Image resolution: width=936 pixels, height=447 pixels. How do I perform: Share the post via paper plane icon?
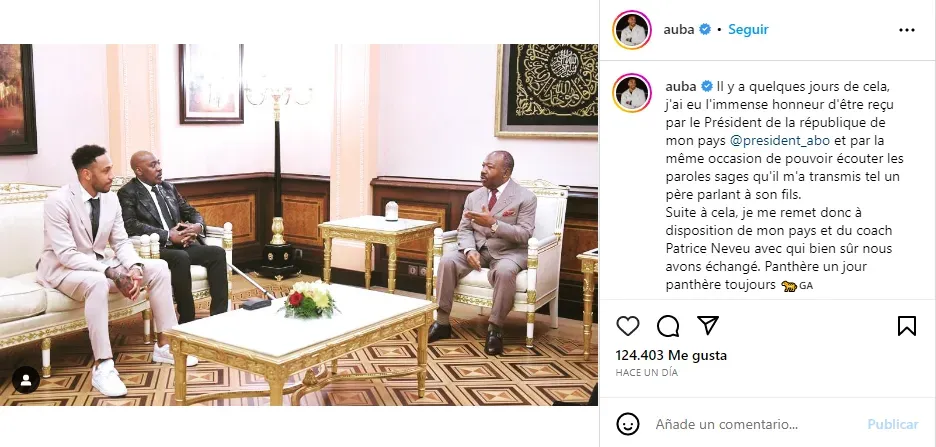point(708,325)
